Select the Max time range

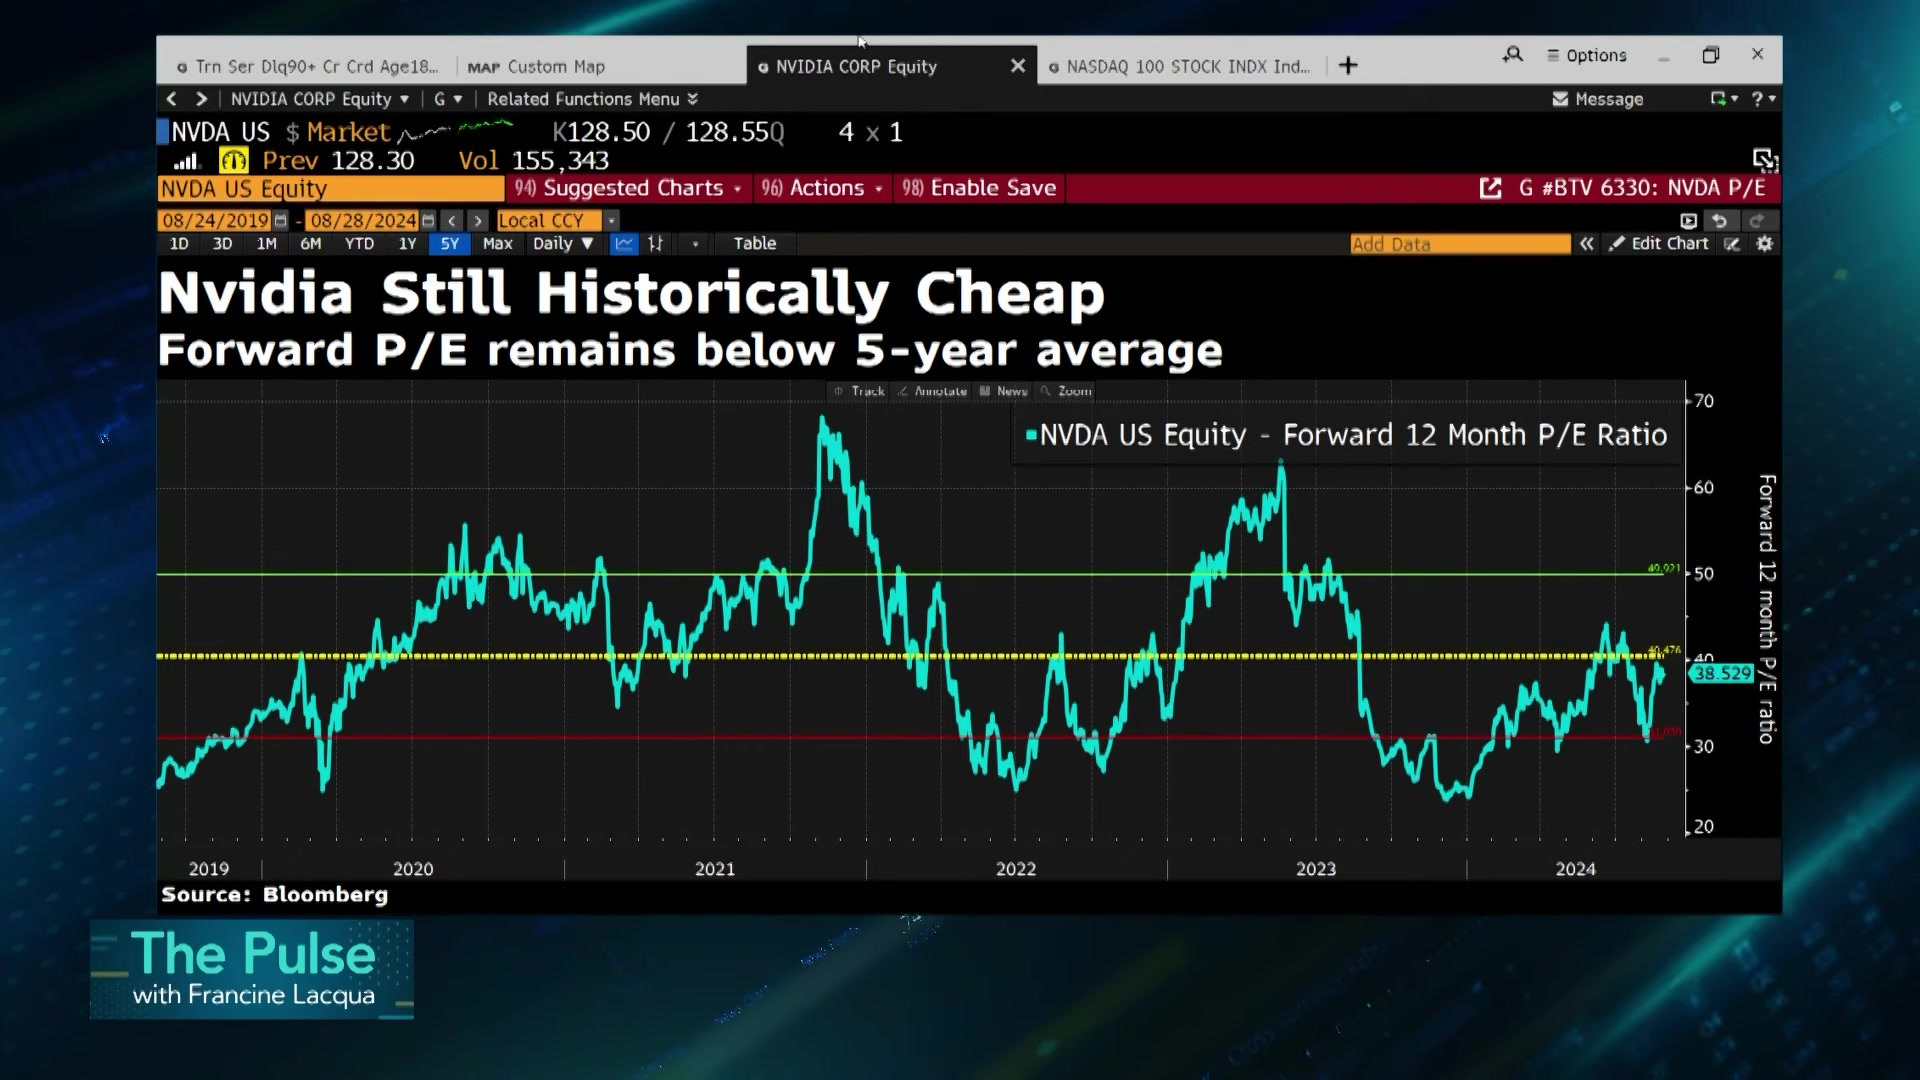click(497, 244)
